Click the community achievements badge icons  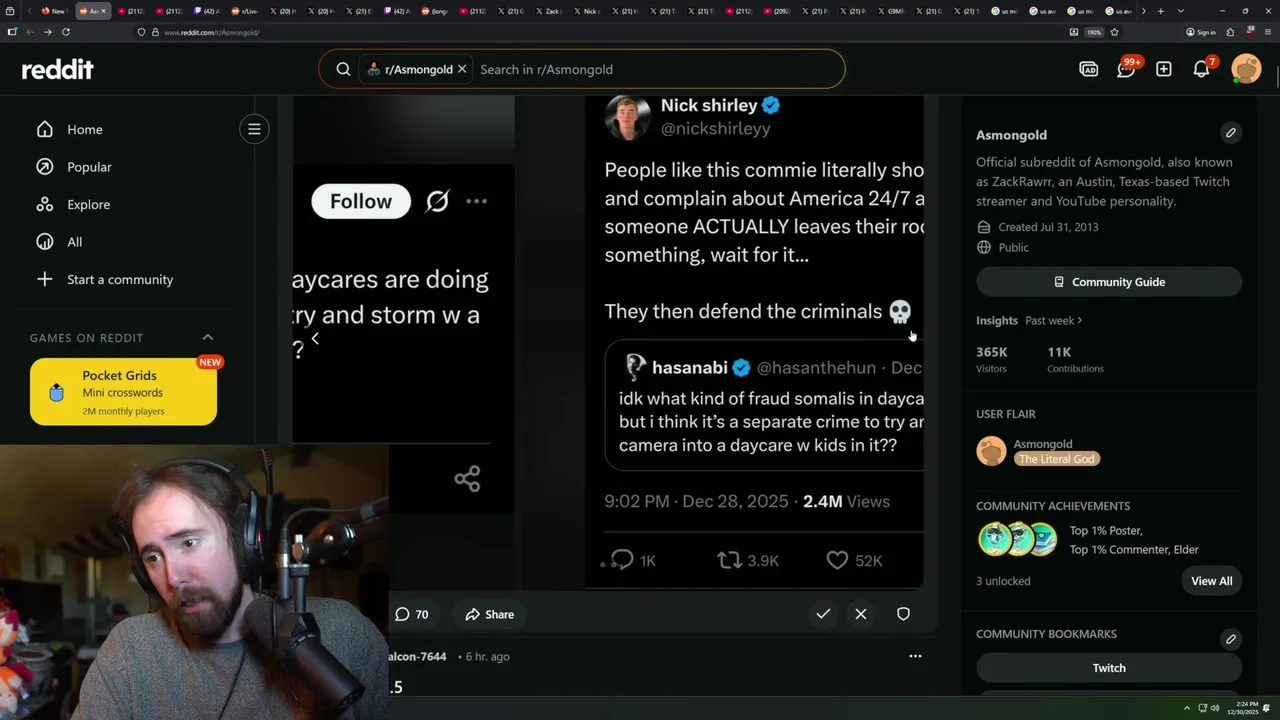click(1017, 539)
